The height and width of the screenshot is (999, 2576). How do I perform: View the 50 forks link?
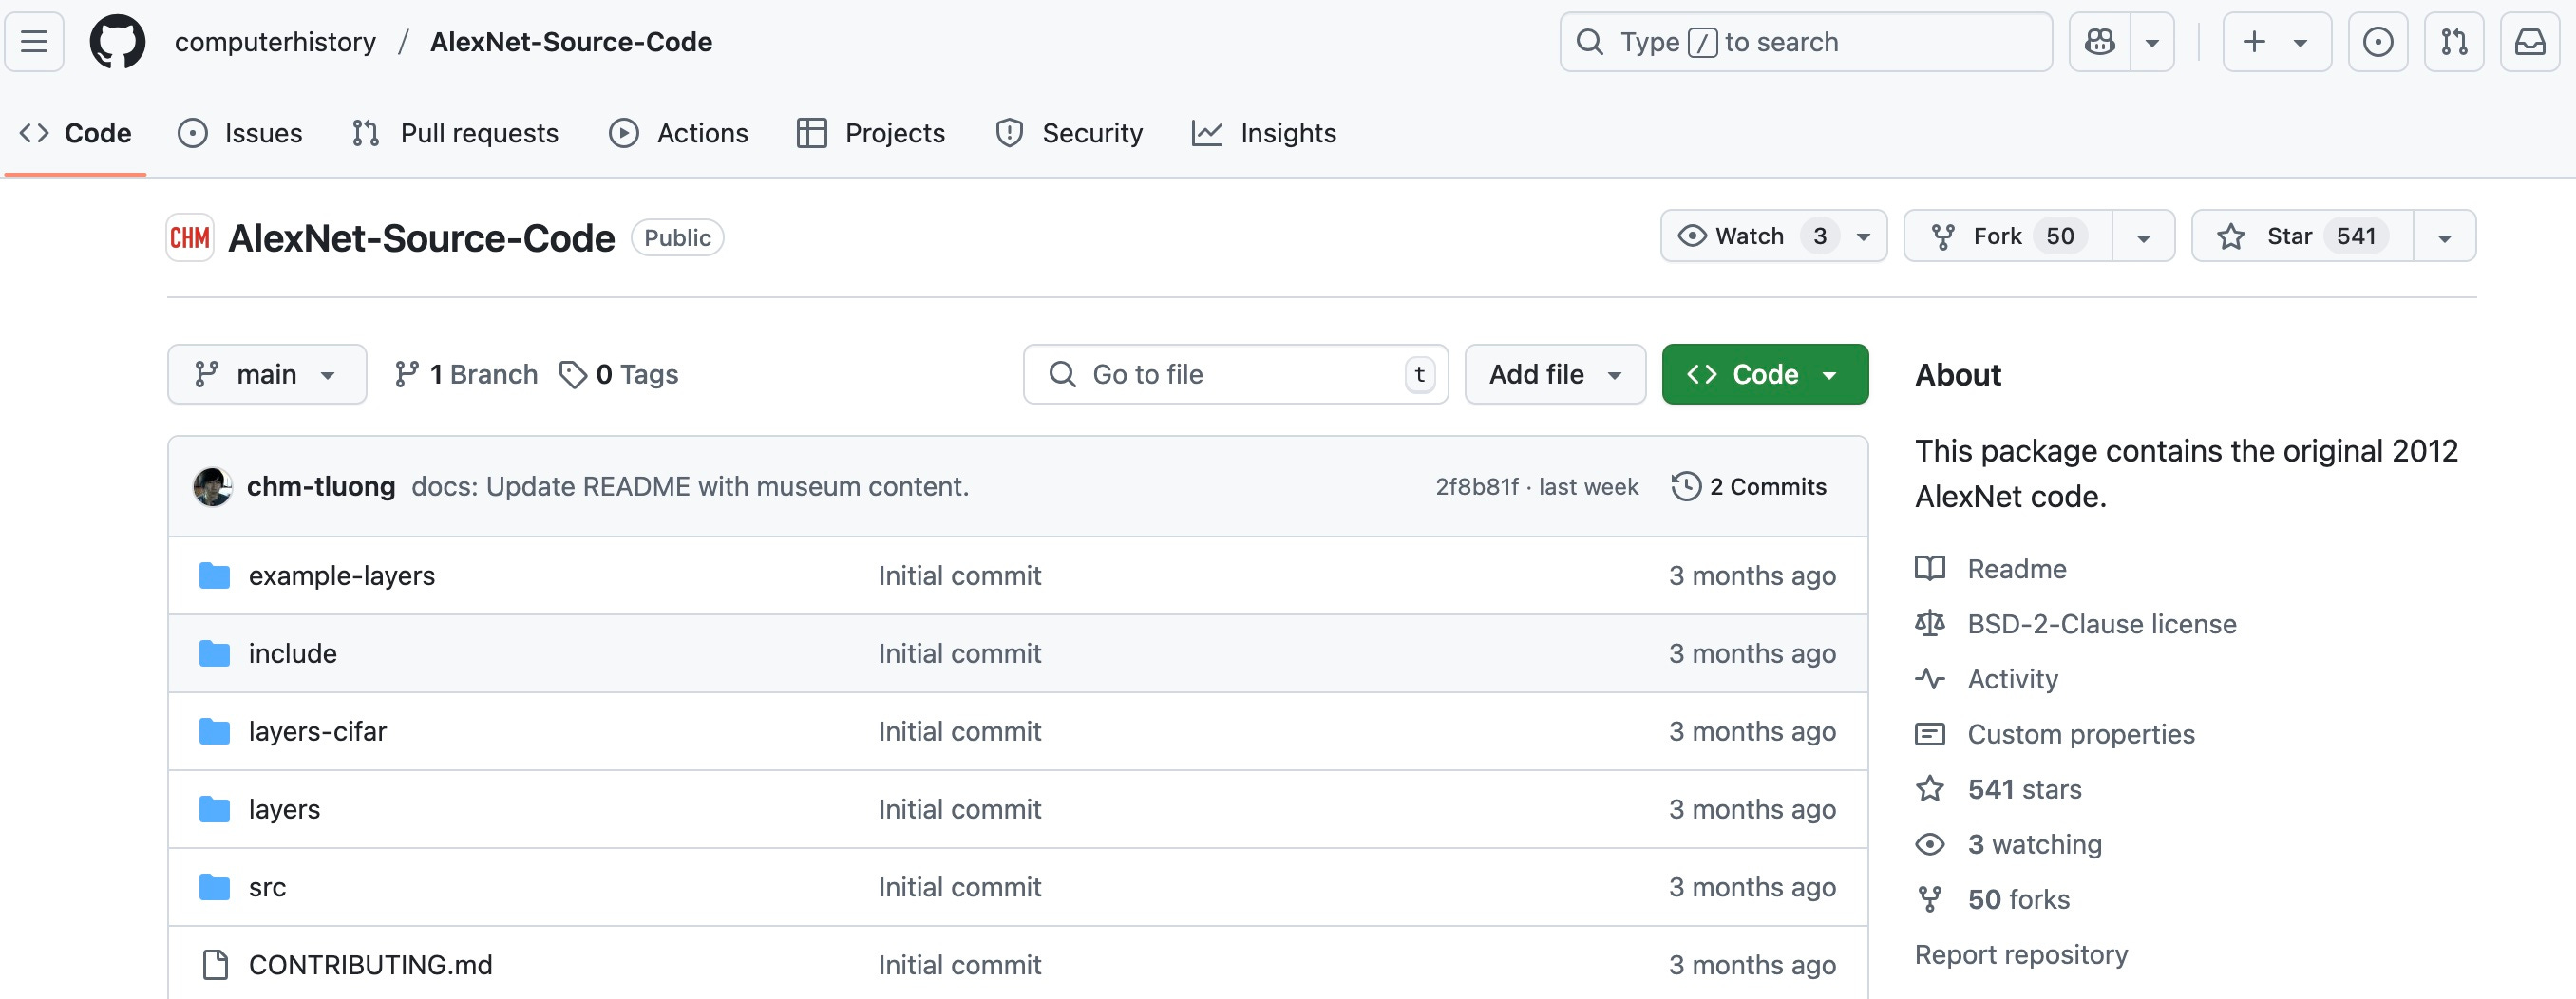pyautogui.click(x=2018, y=899)
